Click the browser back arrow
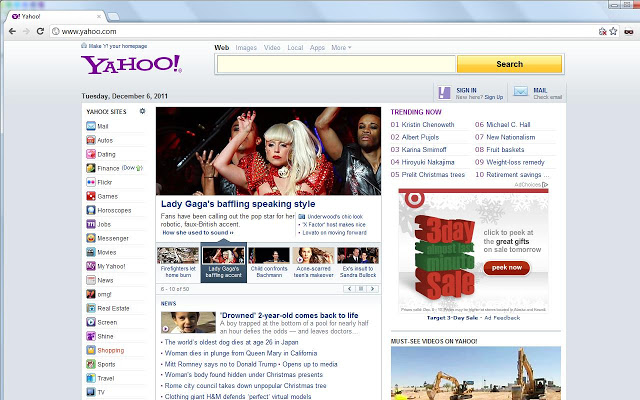640x400 pixels. tap(12, 31)
